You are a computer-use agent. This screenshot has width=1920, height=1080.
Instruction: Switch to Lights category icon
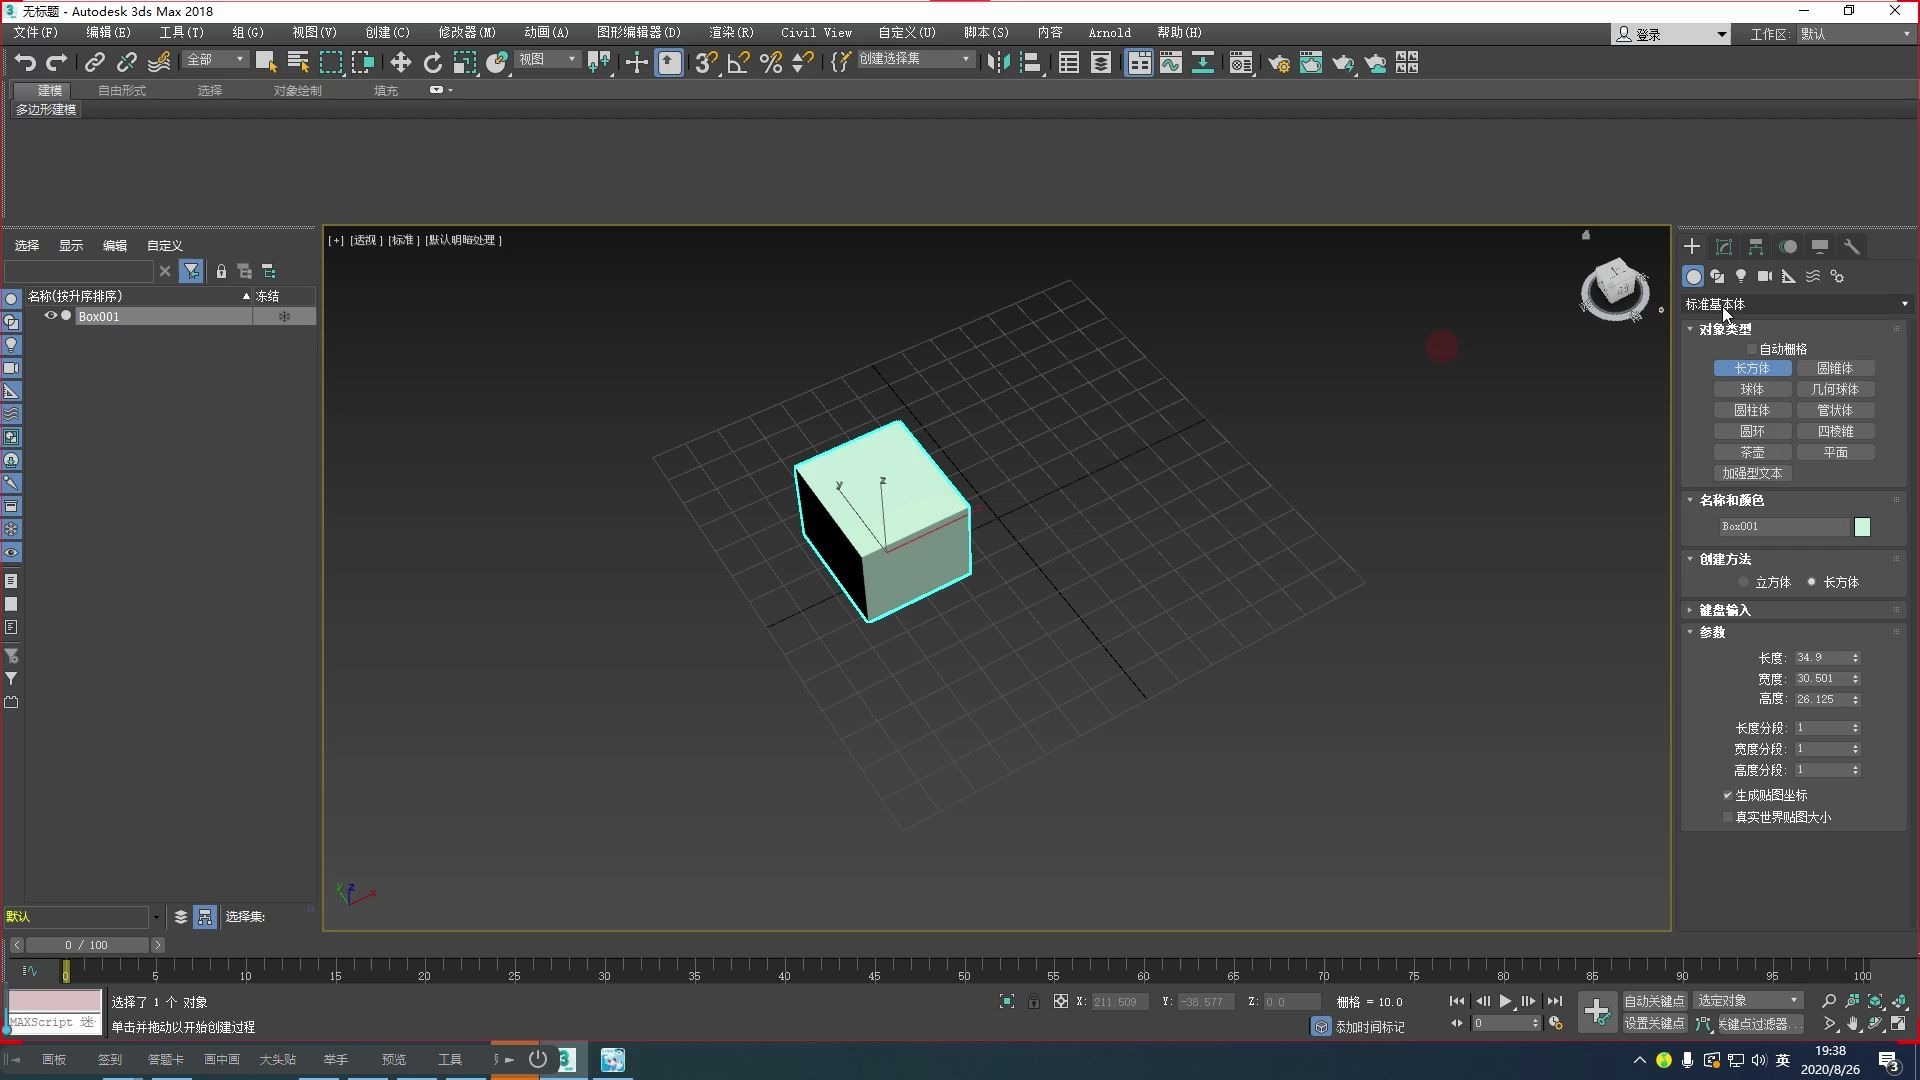(x=1741, y=276)
